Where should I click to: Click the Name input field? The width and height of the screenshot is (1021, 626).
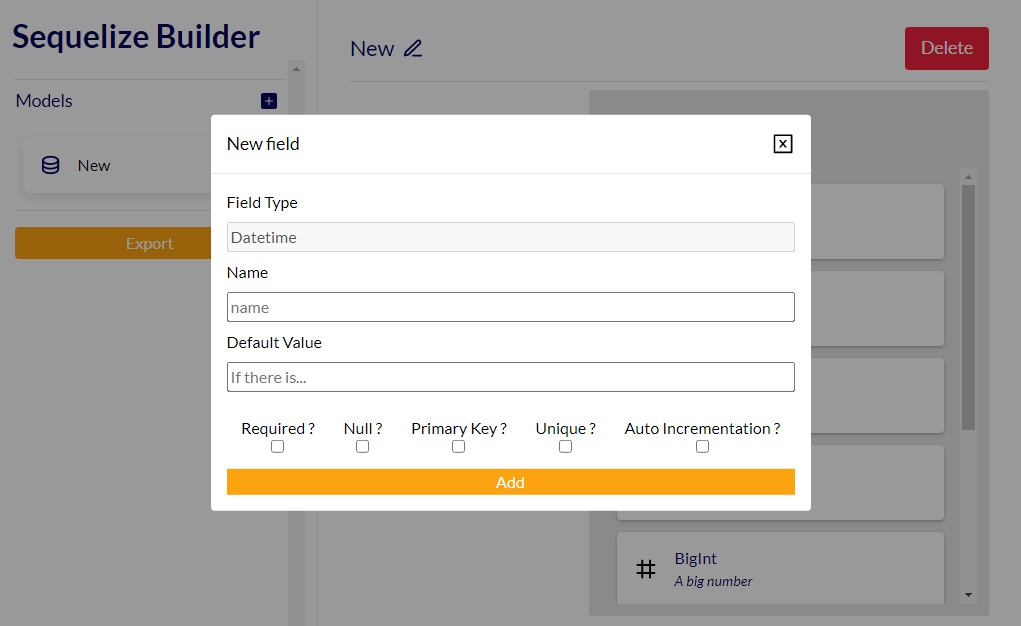(510, 307)
